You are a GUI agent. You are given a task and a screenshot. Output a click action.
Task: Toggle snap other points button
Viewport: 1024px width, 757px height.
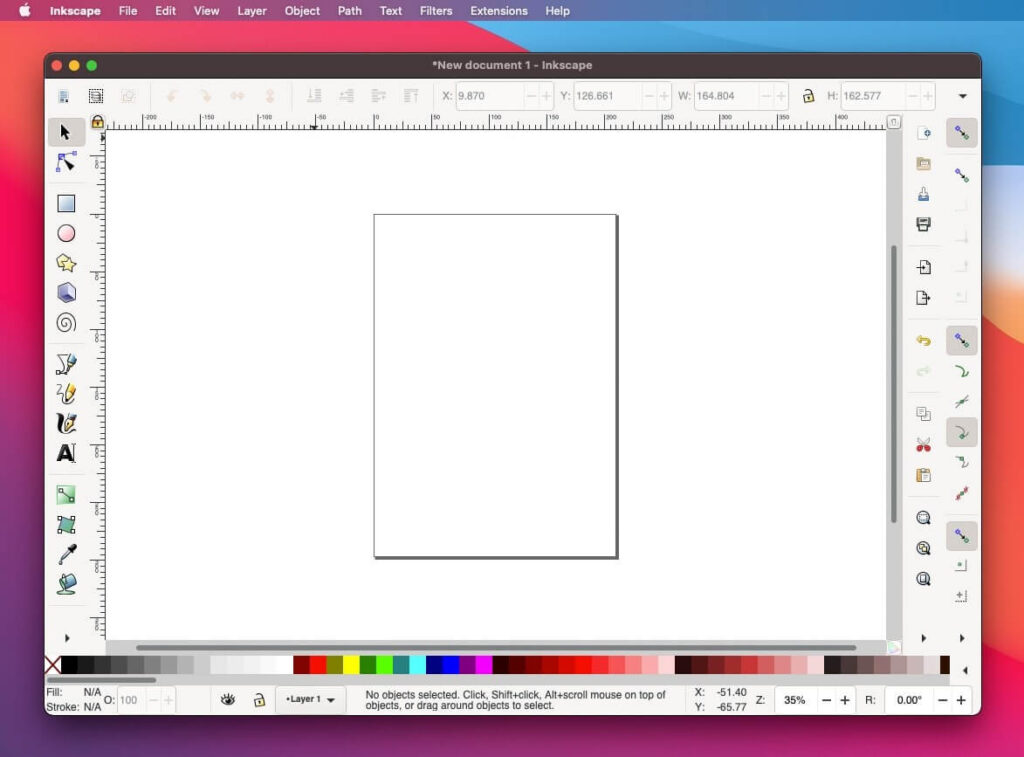click(x=962, y=536)
